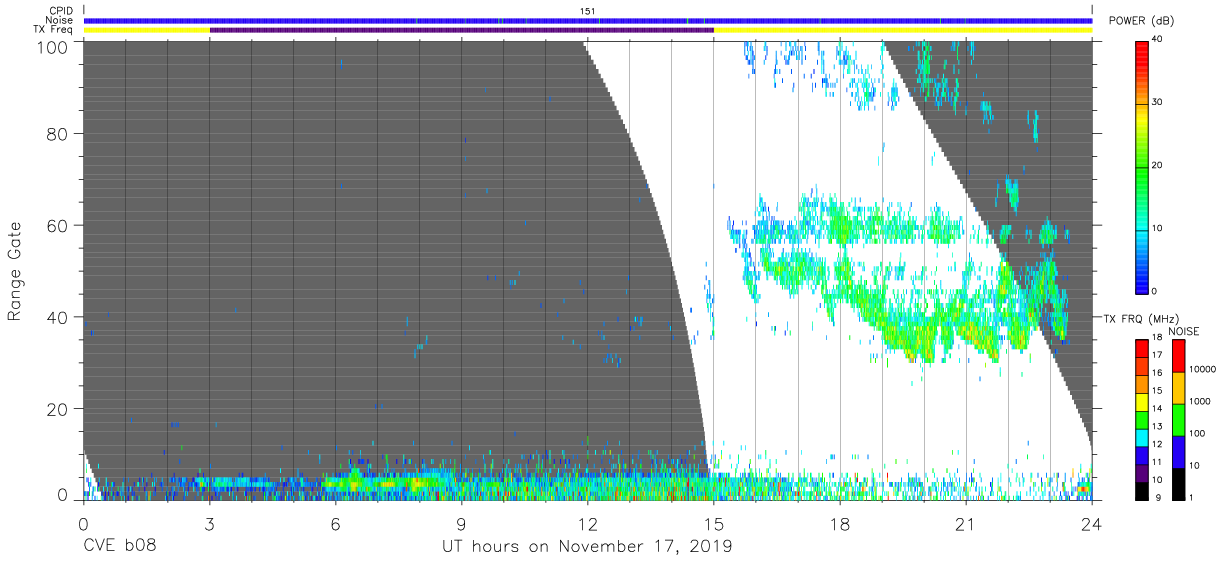Click the CPID label above the plot
Screen dimensions: 1228x567
coord(61,11)
